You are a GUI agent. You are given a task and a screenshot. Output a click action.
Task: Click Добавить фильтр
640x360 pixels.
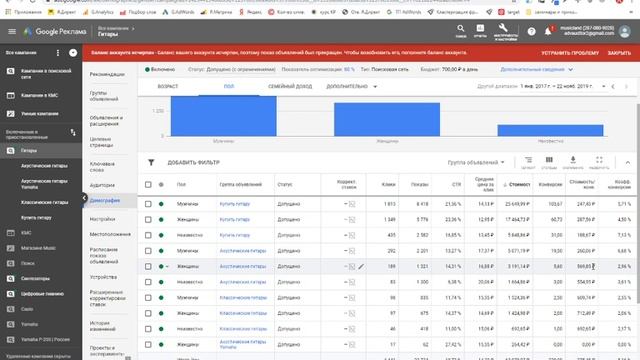pyautogui.click(x=193, y=162)
